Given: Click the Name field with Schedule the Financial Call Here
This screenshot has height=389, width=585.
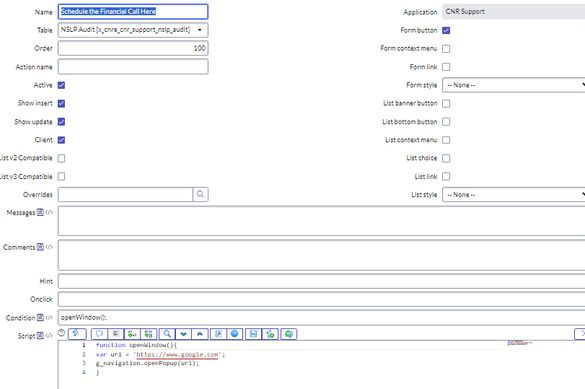Looking at the screenshot, I should coord(133,12).
